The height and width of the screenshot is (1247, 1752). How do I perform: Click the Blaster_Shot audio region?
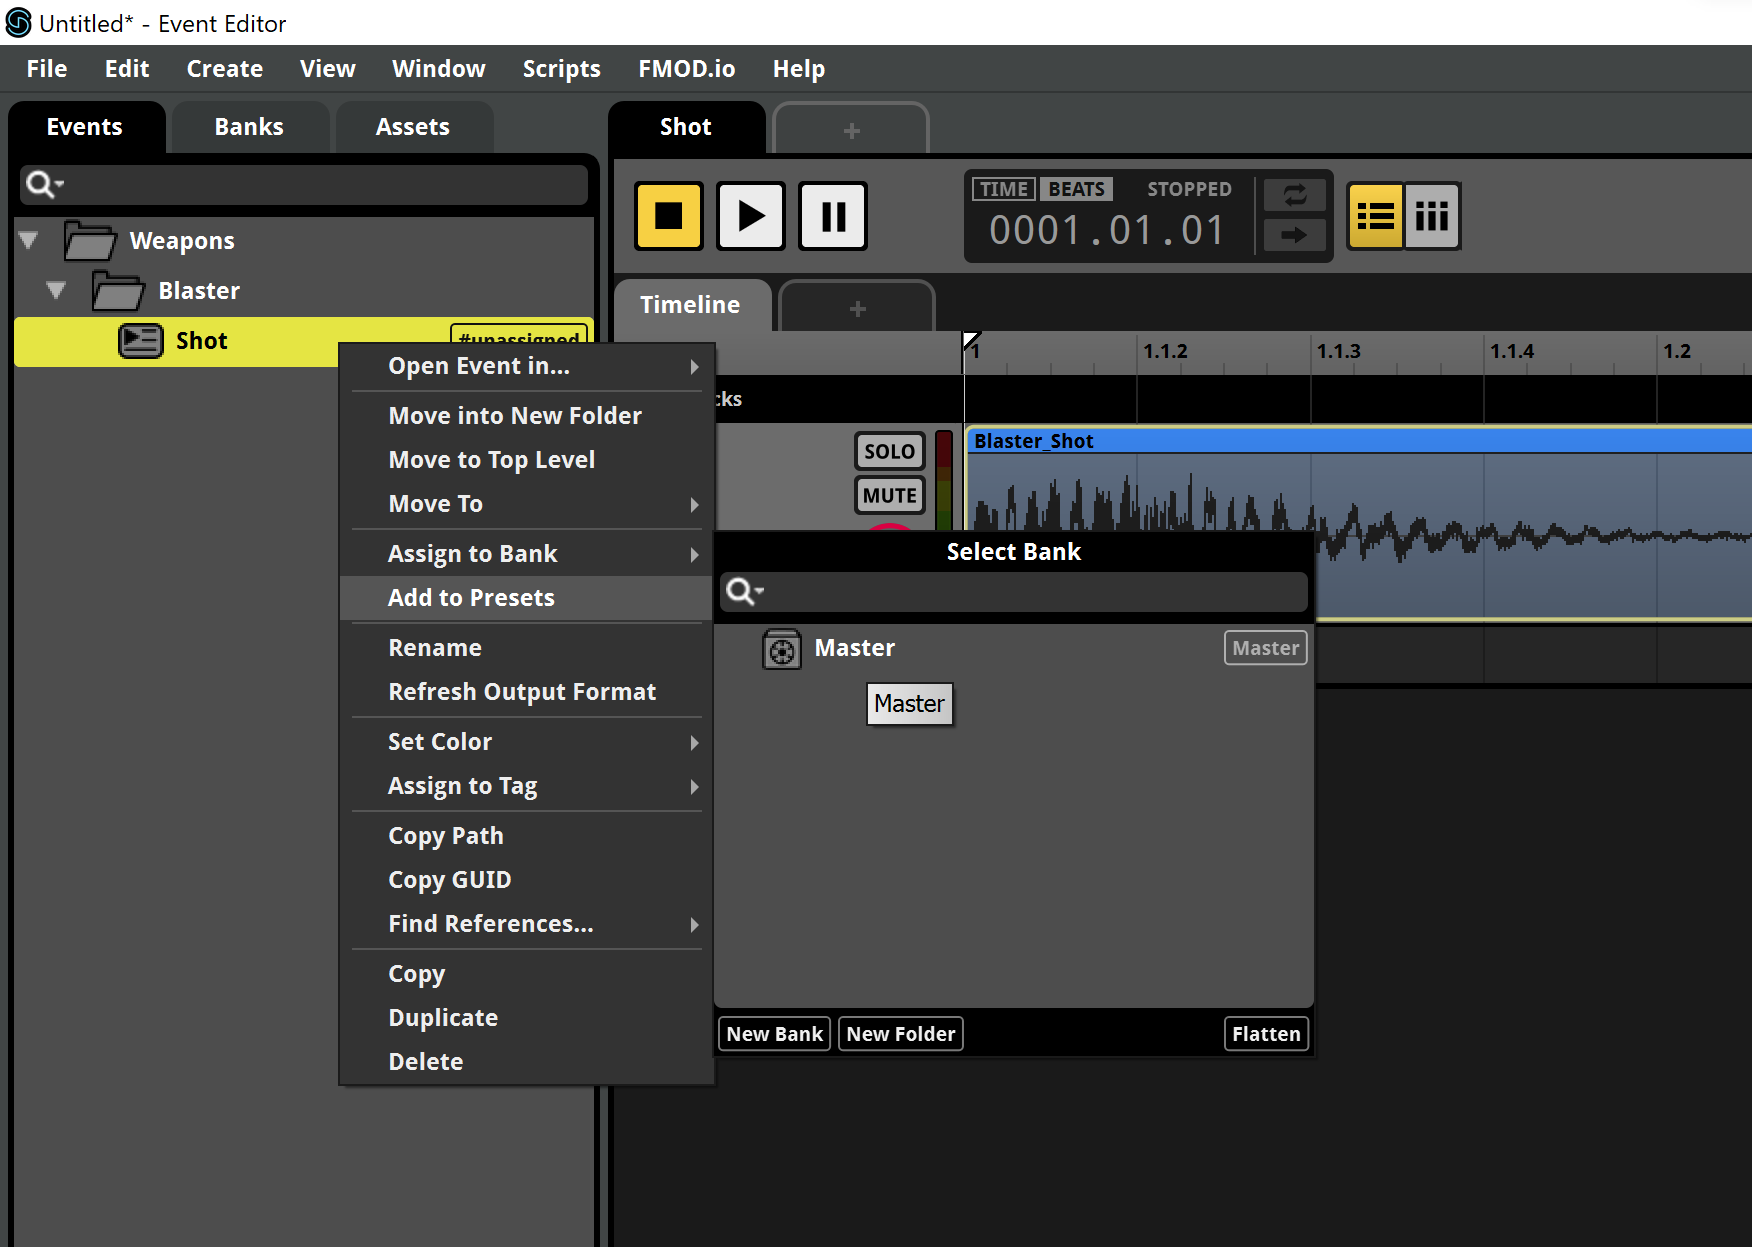pos(1358,523)
